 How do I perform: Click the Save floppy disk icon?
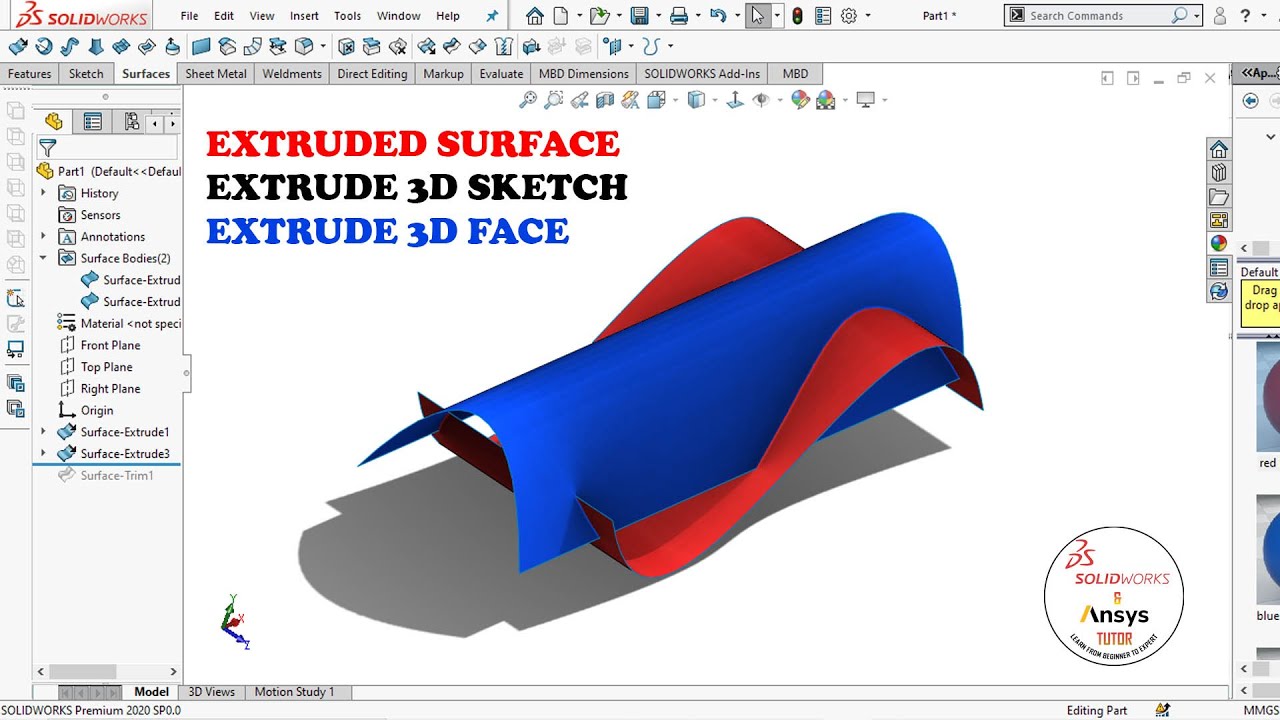pyautogui.click(x=639, y=15)
